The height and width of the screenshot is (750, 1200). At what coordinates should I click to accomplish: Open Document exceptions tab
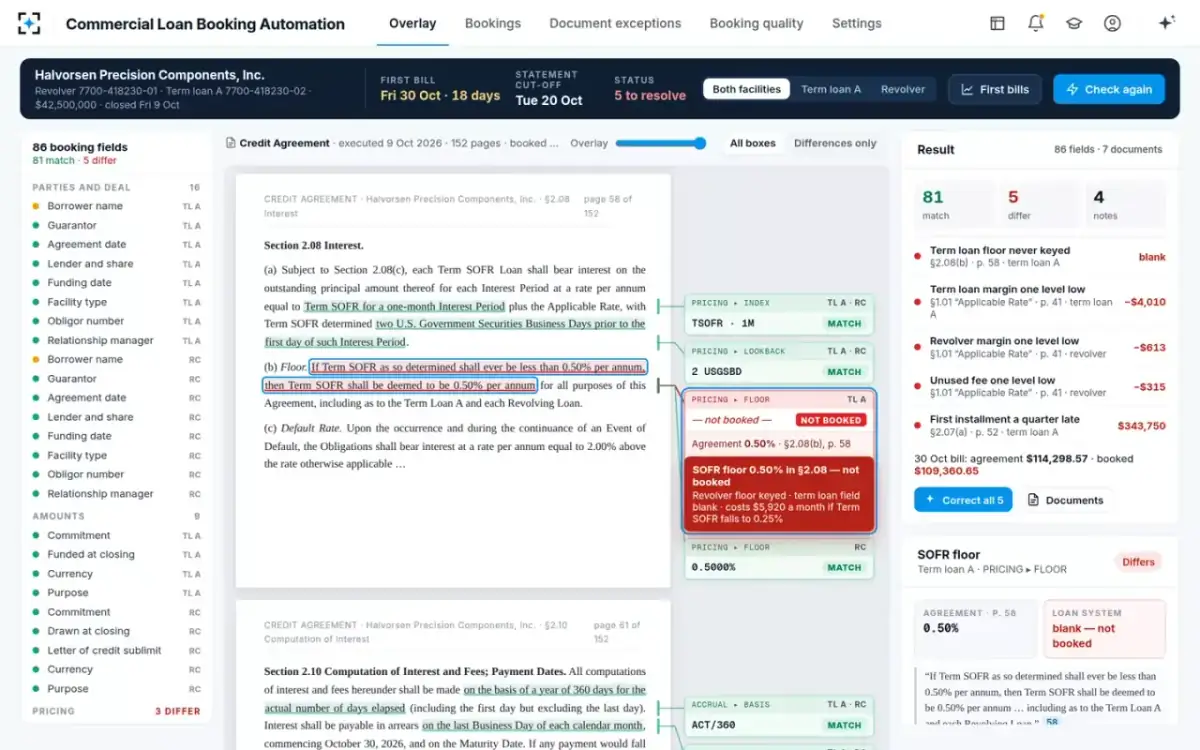point(615,23)
